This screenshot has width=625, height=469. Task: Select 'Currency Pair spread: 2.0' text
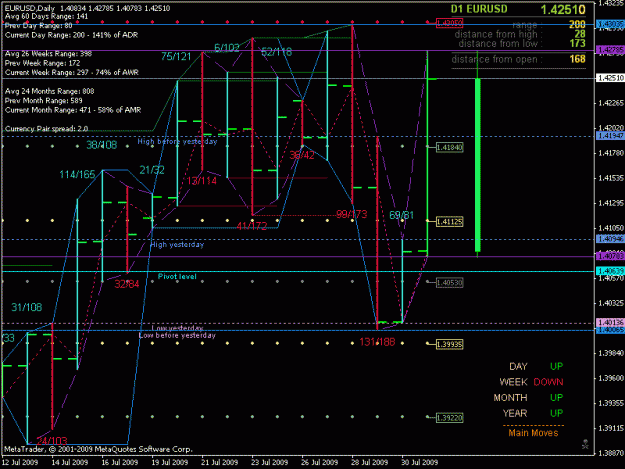coord(46,128)
